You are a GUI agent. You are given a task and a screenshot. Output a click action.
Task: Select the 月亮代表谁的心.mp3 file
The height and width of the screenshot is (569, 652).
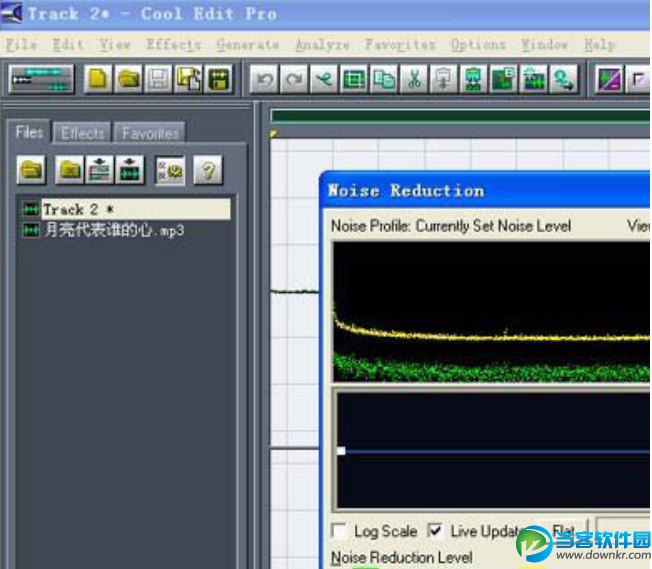click(x=114, y=230)
